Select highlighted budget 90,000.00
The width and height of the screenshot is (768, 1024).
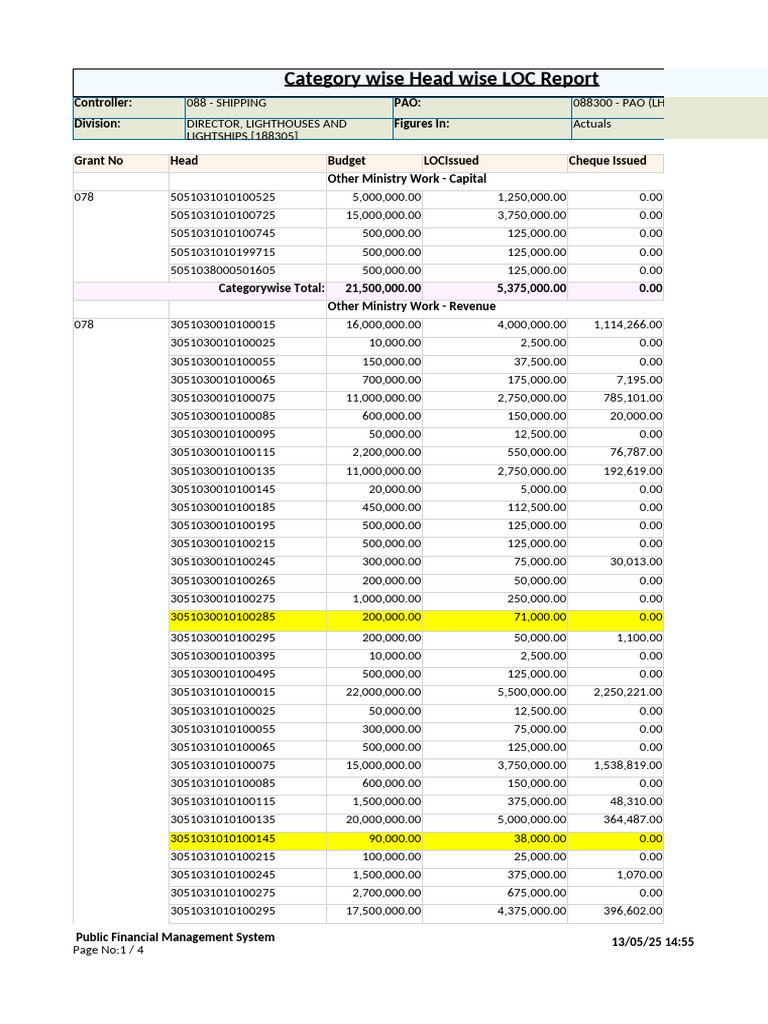[x=395, y=839]
